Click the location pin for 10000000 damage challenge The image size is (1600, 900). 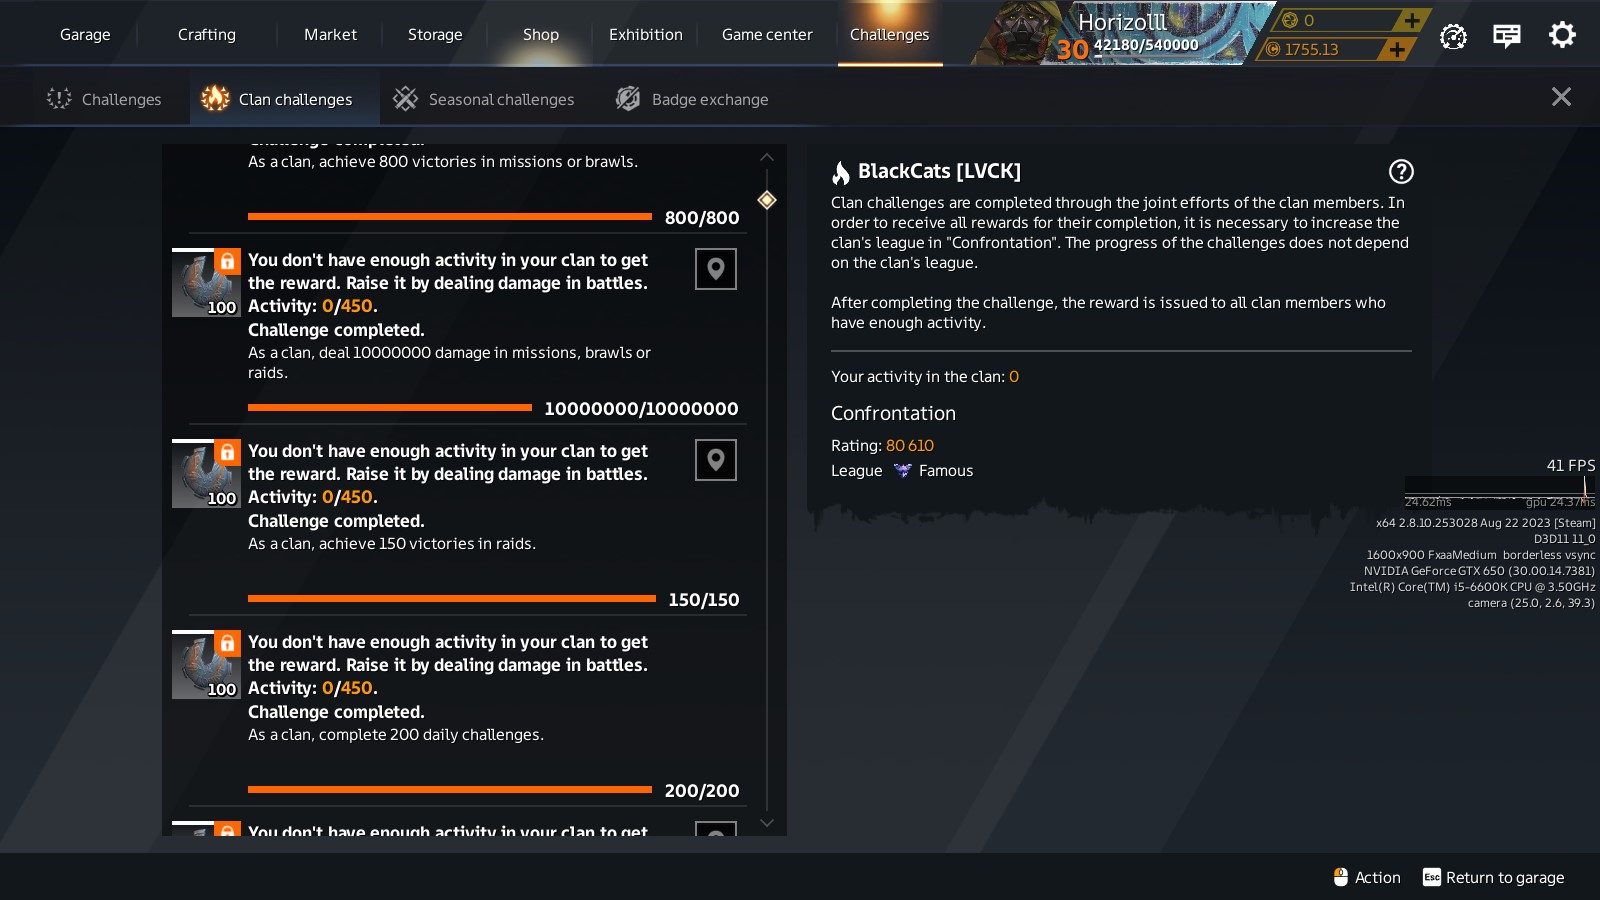(716, 269)
